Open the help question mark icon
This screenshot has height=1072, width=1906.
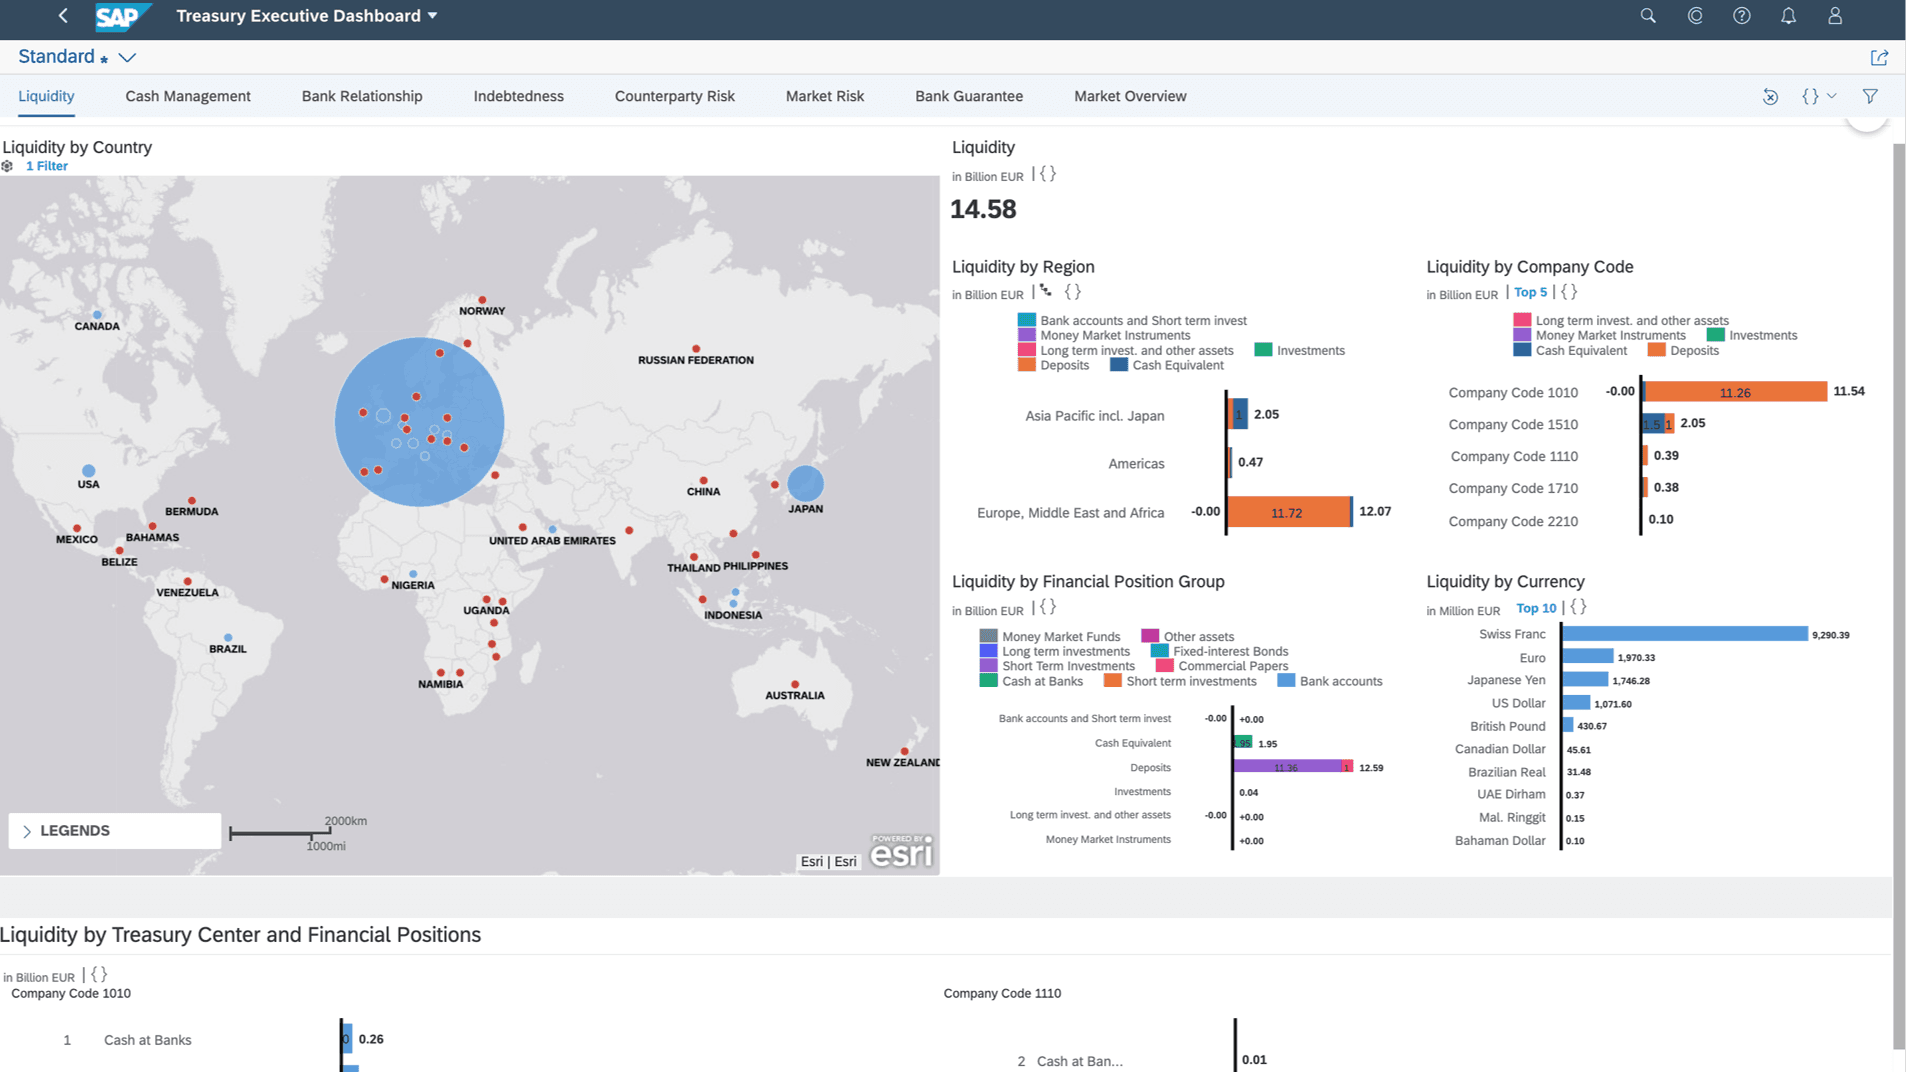tap(1742, 16)
